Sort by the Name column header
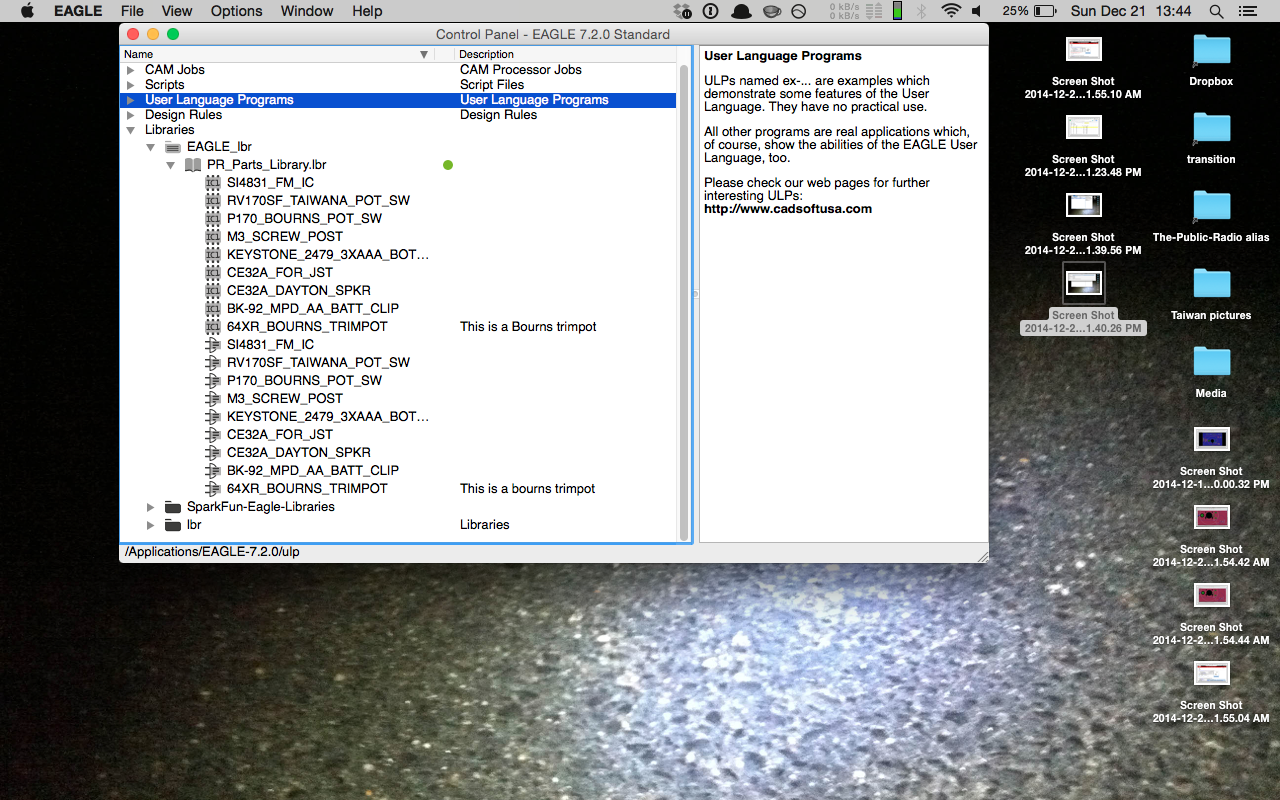 click(277, 54)
